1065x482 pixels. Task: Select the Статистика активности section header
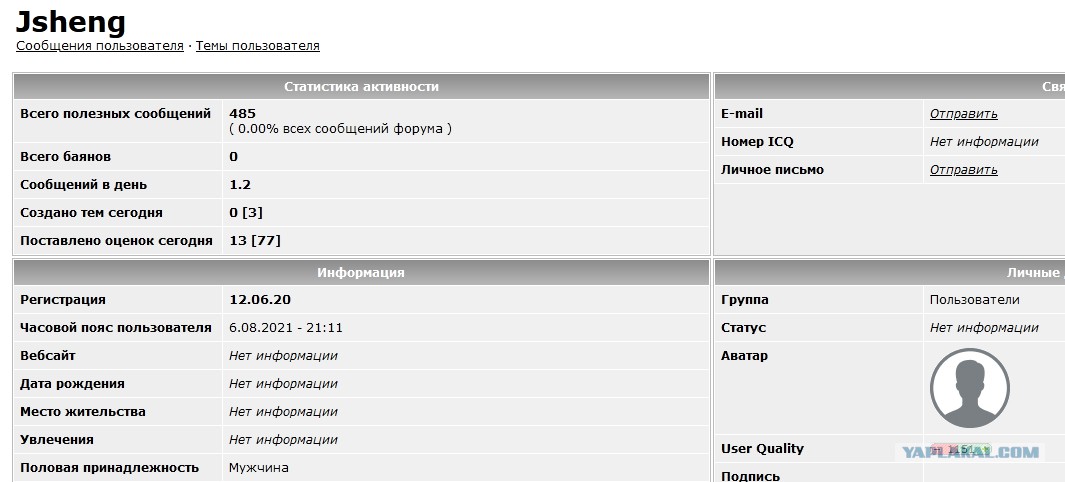(x=361, y=87)
